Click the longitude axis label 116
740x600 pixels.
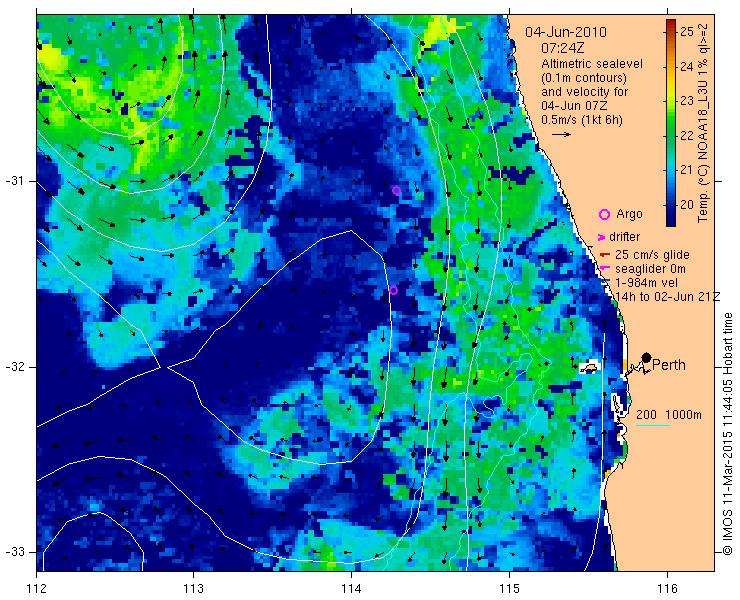pyautogui.click(x=667, y=588)
